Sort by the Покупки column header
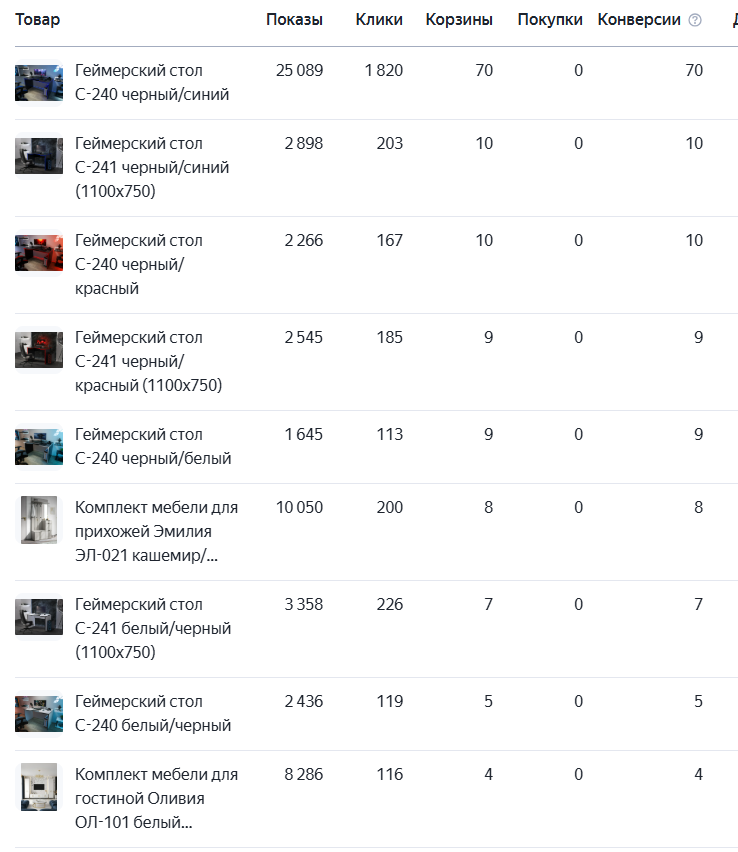The height and width of the screenshot is (852, 738). (550, 20)
